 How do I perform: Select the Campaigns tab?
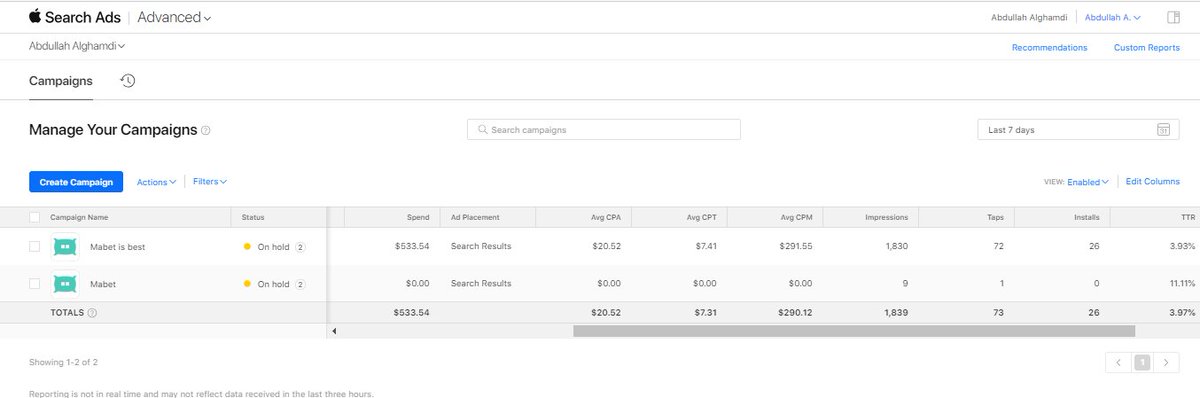(x=61, y=81)
